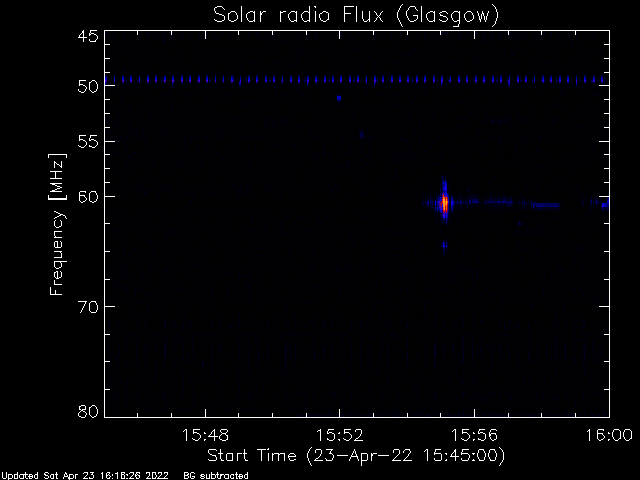Click the plot title 'Solar radio Flux (Glasgow)'
Viewport: 640px width, 480px height.
(x=356, y=16)
